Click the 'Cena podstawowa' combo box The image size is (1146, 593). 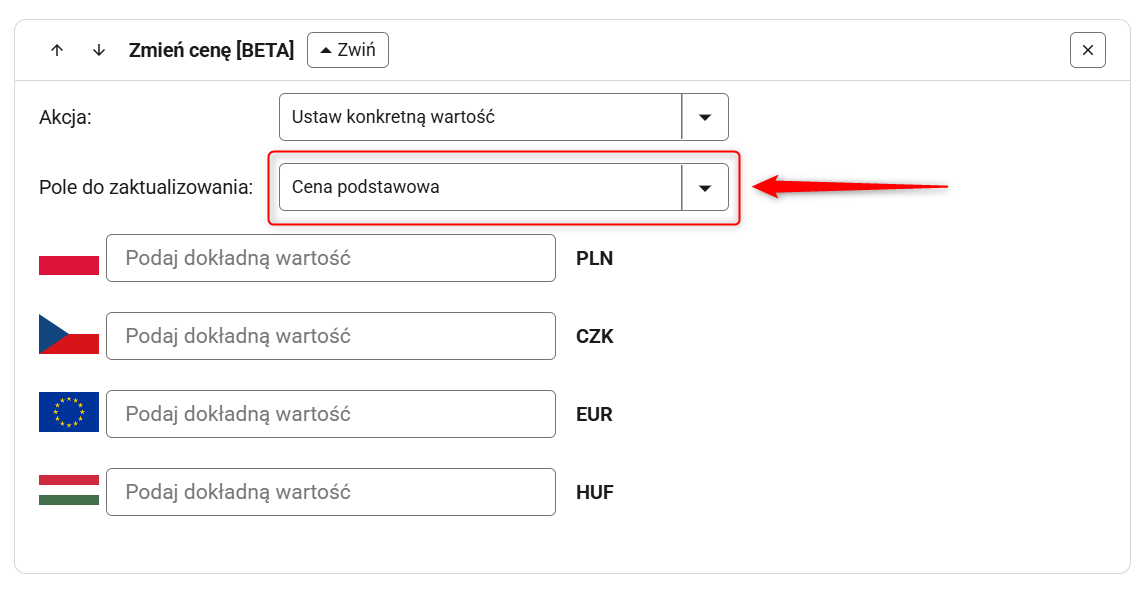pyautogui.click(x=480, y=187)
